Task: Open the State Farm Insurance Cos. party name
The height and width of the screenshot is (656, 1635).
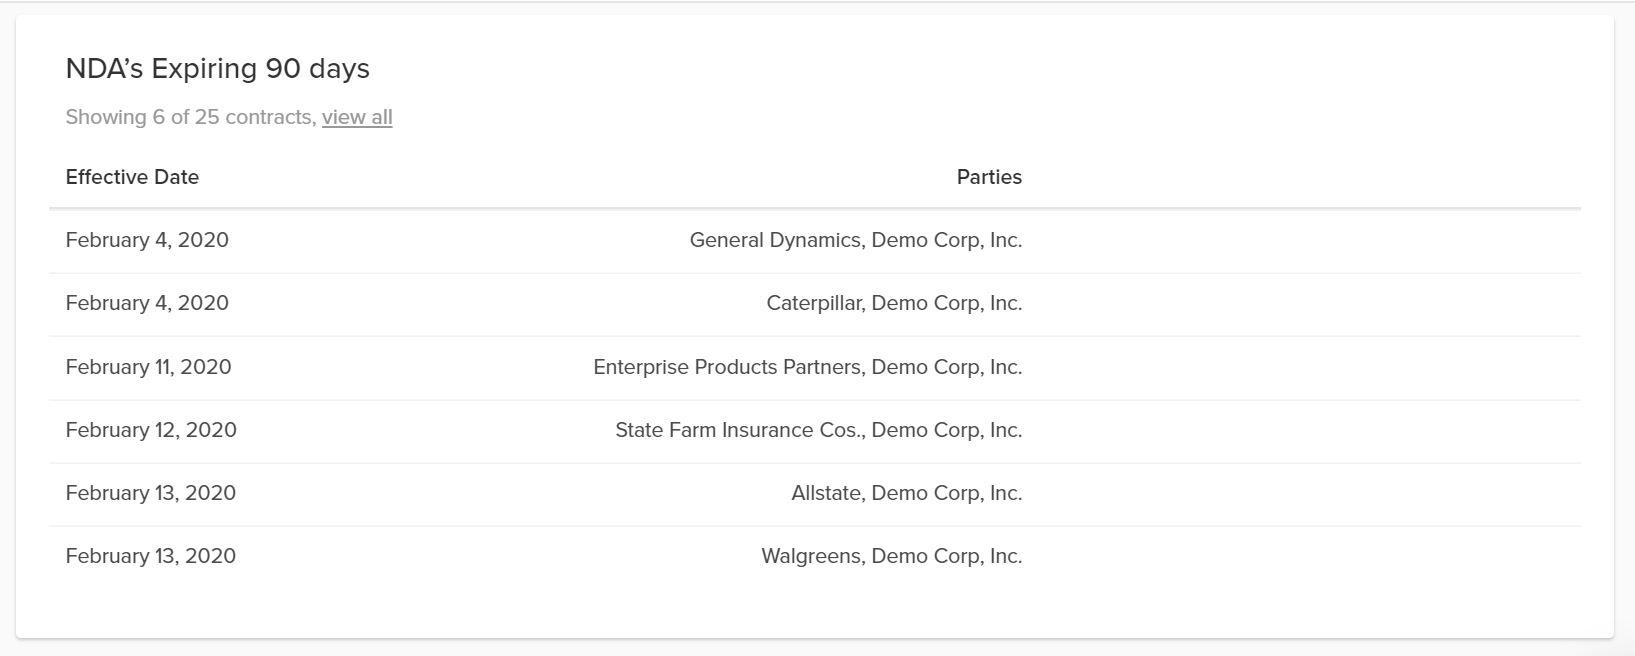Action: [738, 430]
